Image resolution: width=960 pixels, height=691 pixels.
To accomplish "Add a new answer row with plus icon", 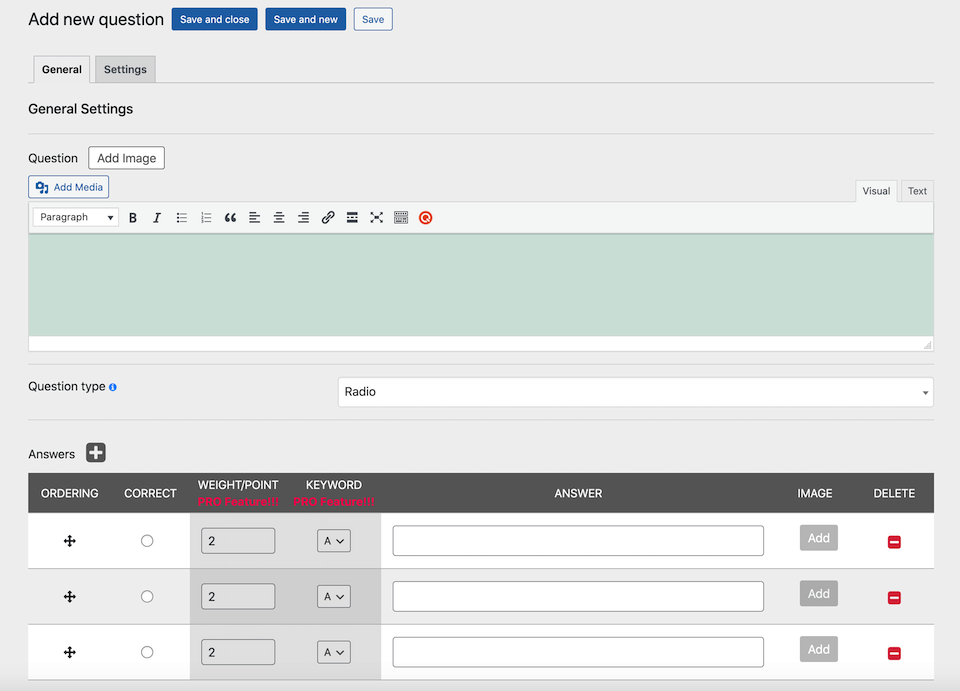I will pyautogui.click(x=95, y=453).
